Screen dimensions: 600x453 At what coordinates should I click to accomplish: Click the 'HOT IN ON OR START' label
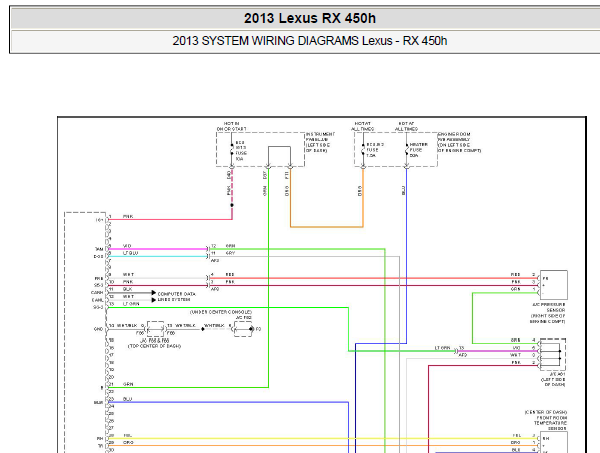pos(232,126)
